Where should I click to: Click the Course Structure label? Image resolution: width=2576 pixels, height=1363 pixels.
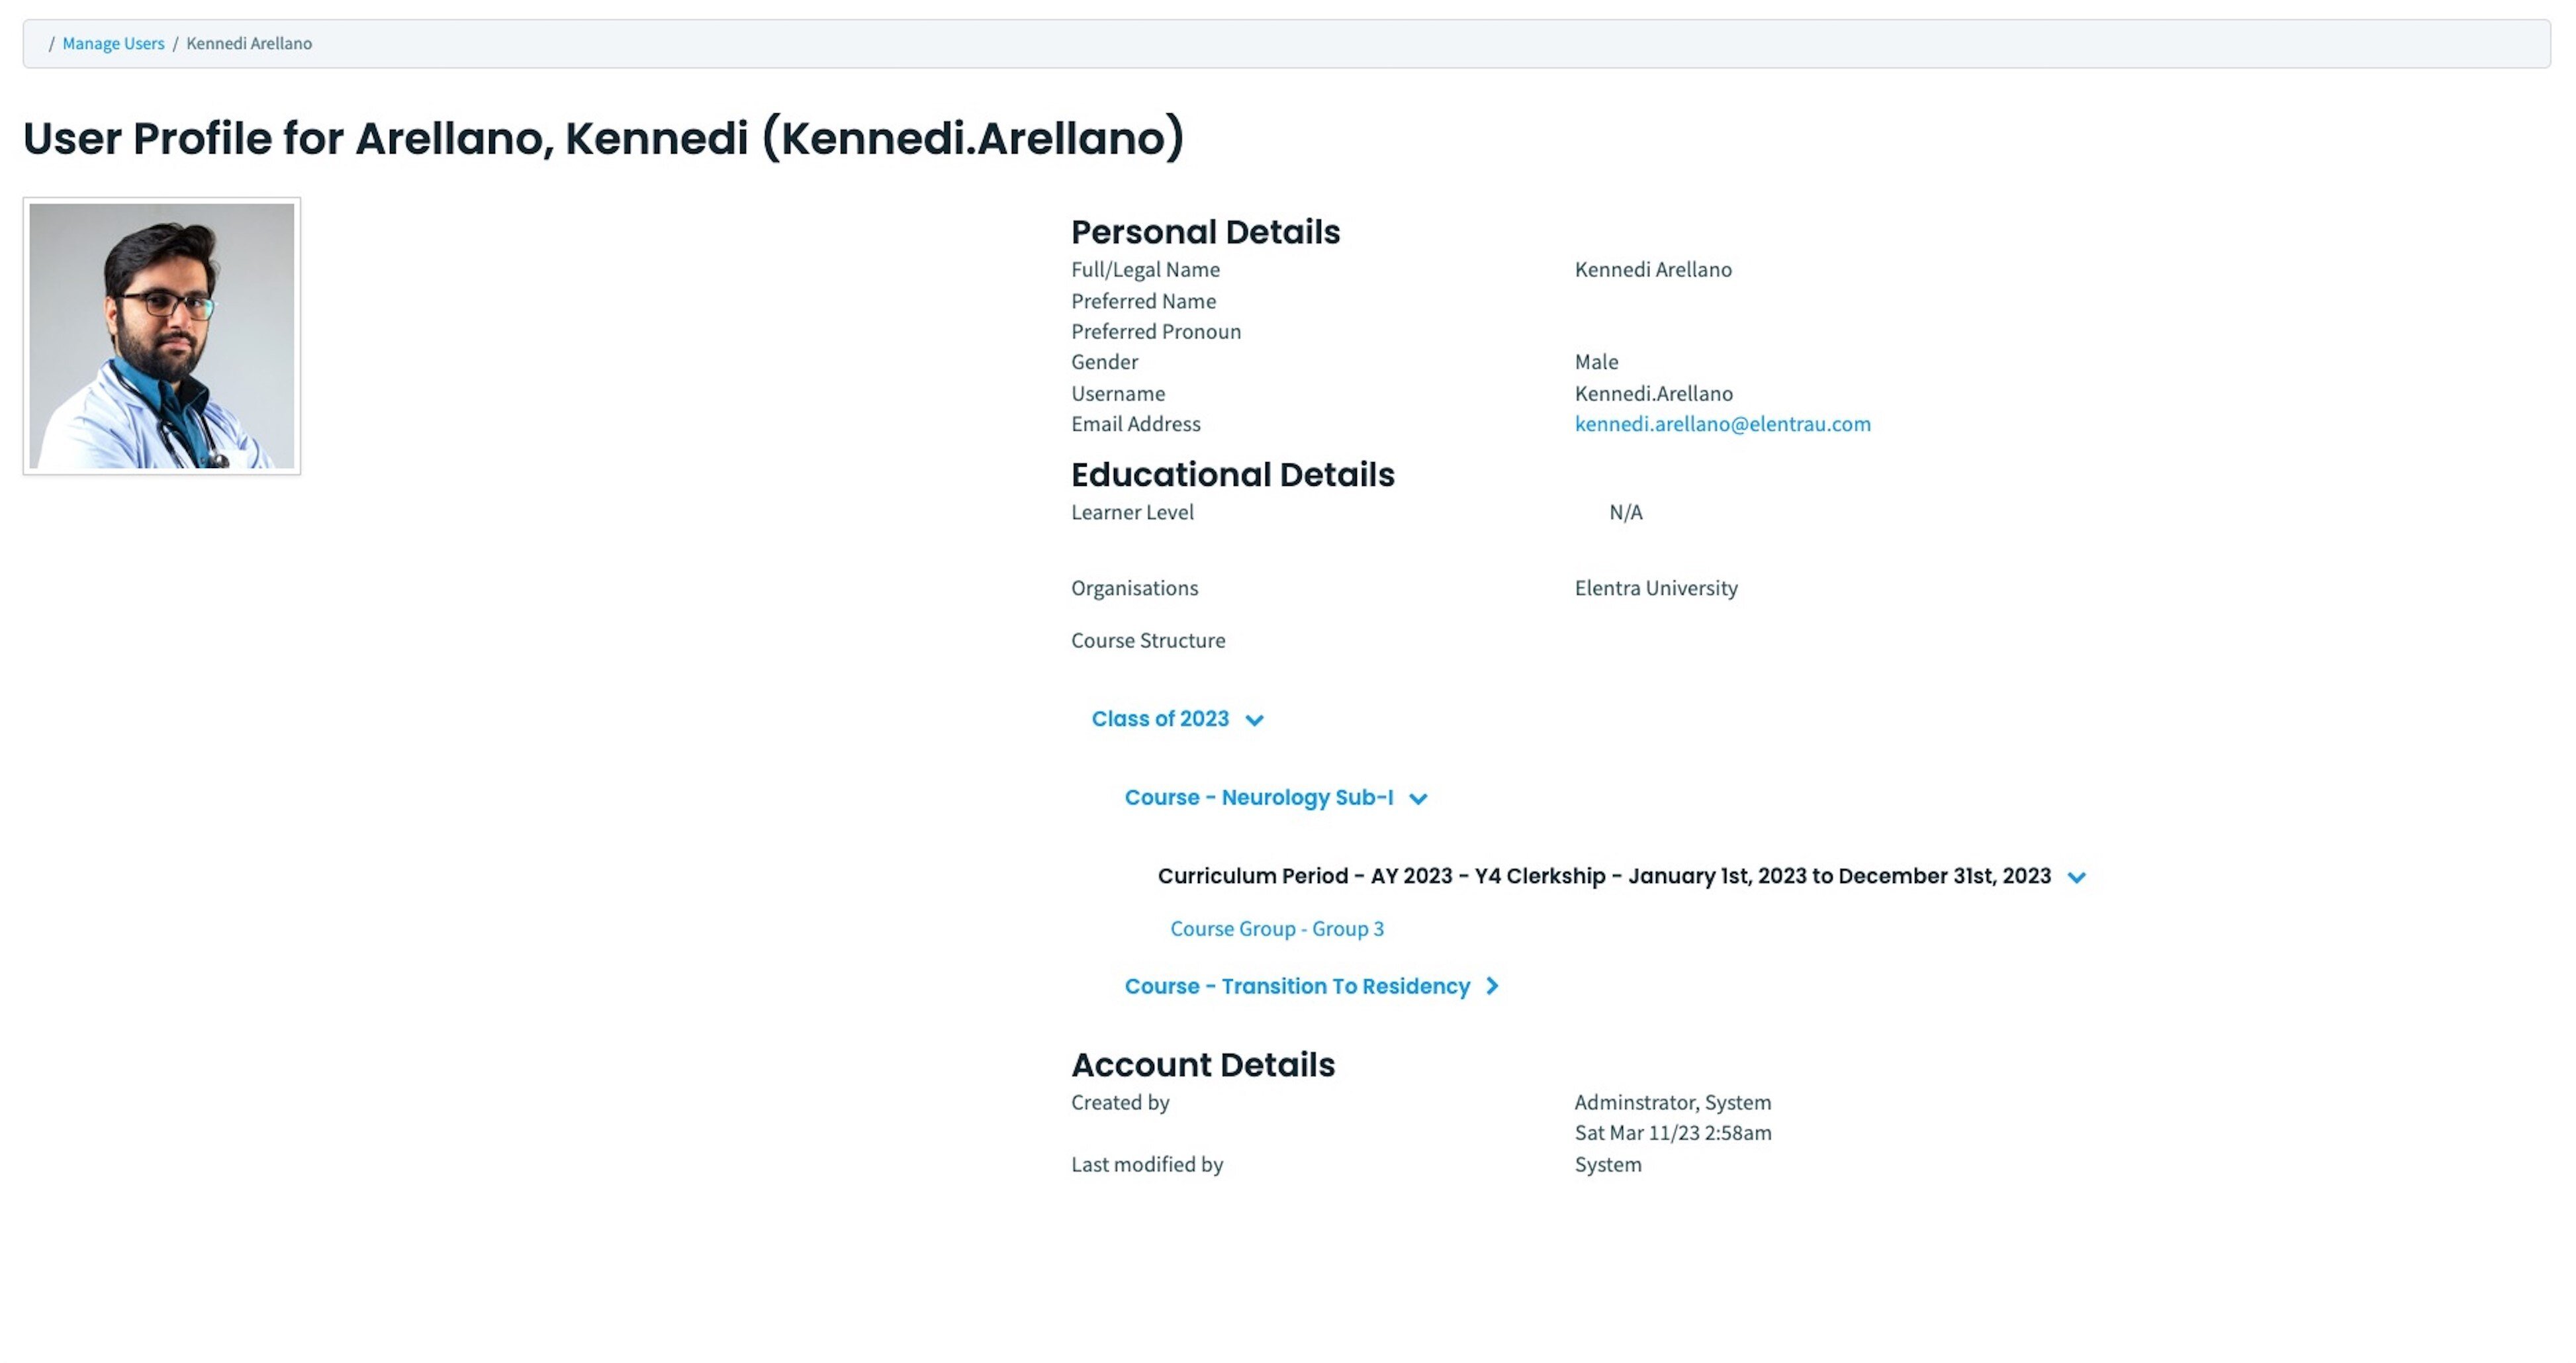1148,640
